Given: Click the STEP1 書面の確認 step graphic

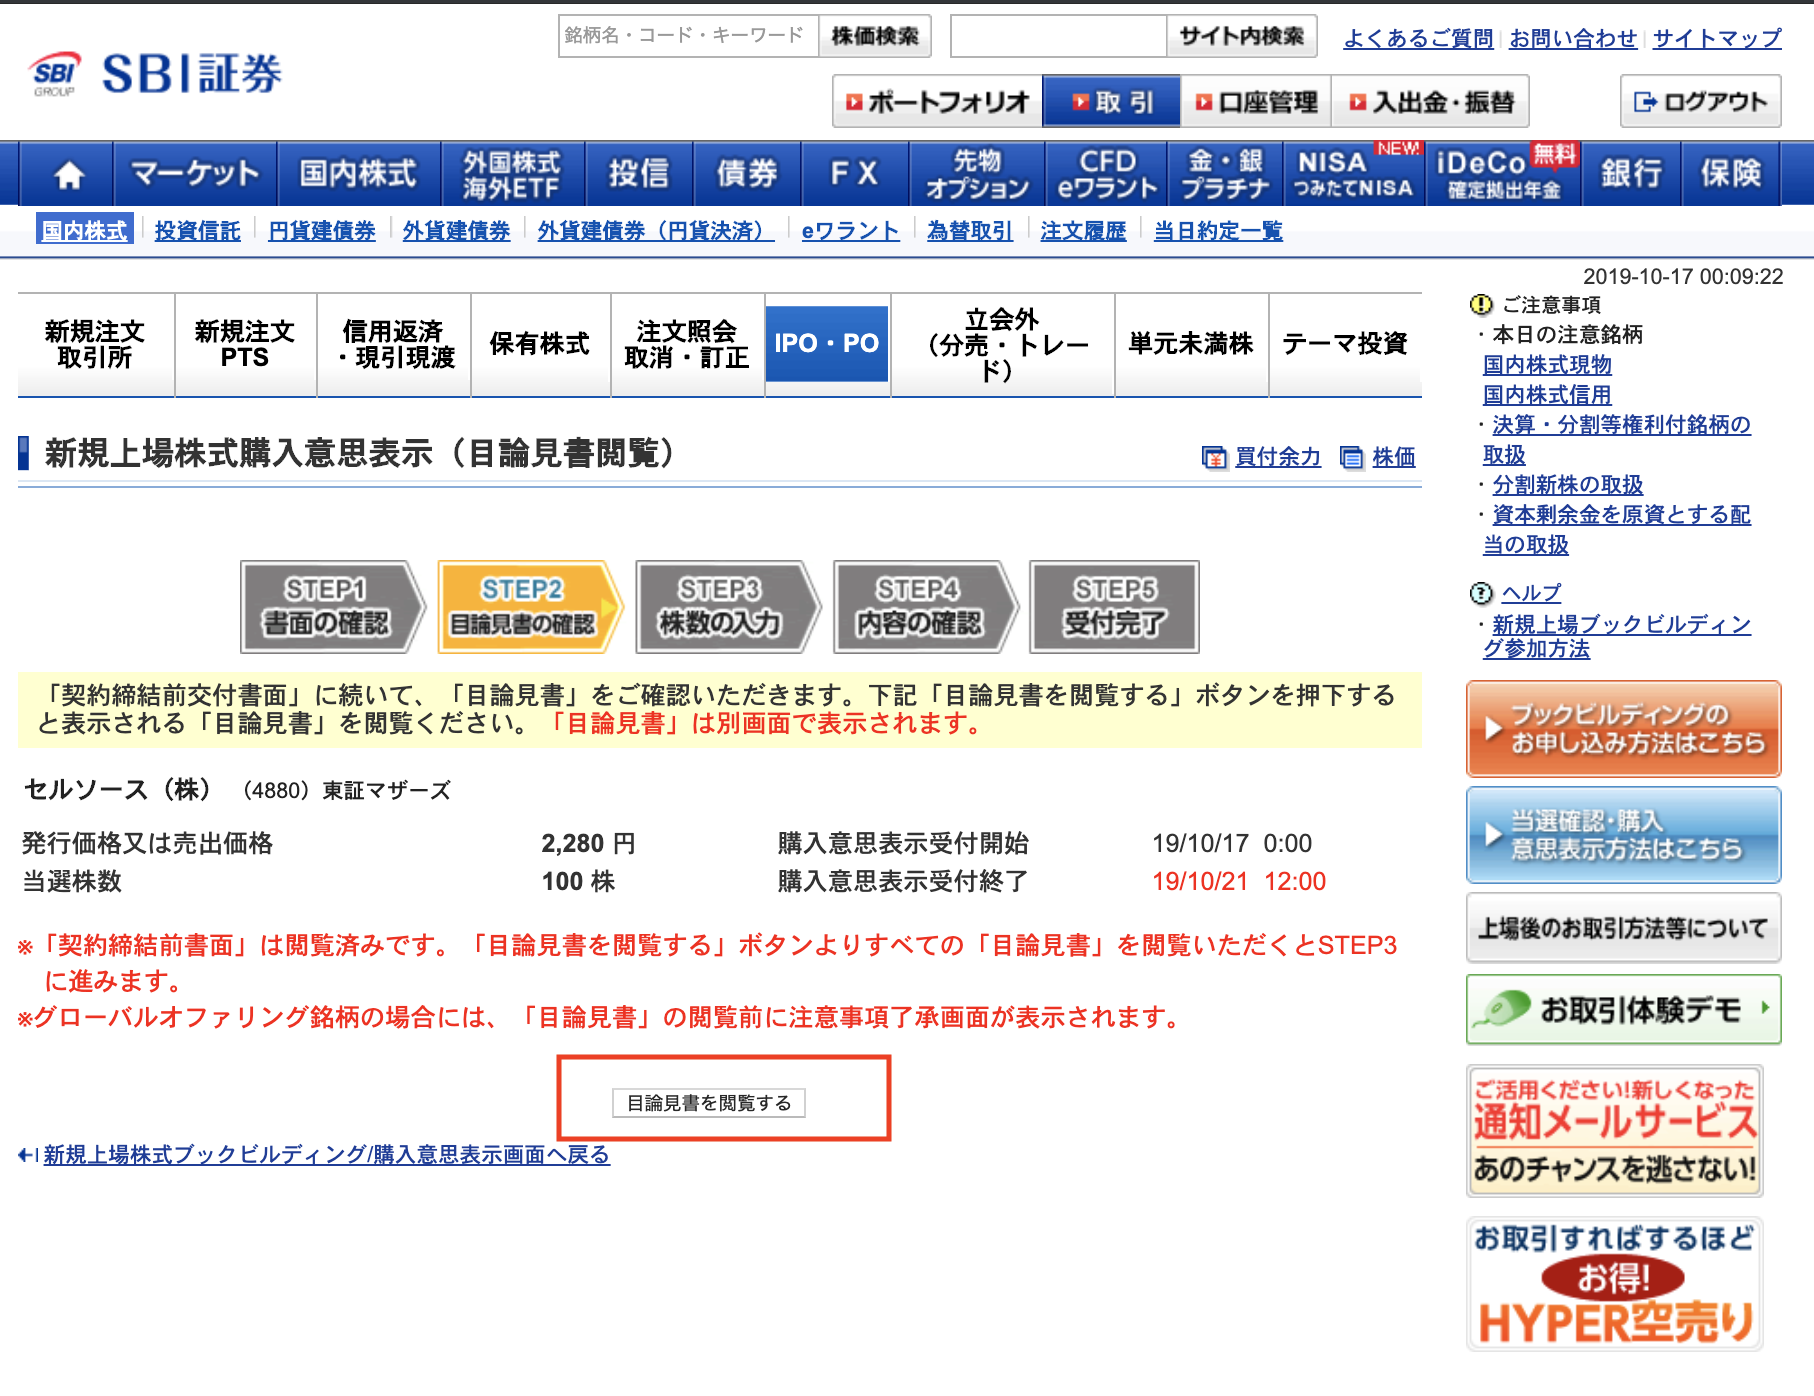Looking at the screenshot, I should 333,607.
